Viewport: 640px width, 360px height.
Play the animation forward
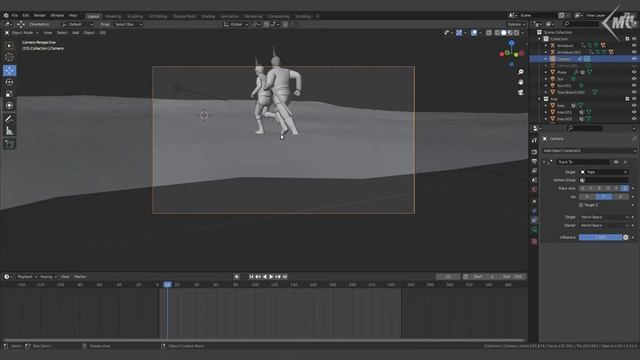tap(271, 277)
